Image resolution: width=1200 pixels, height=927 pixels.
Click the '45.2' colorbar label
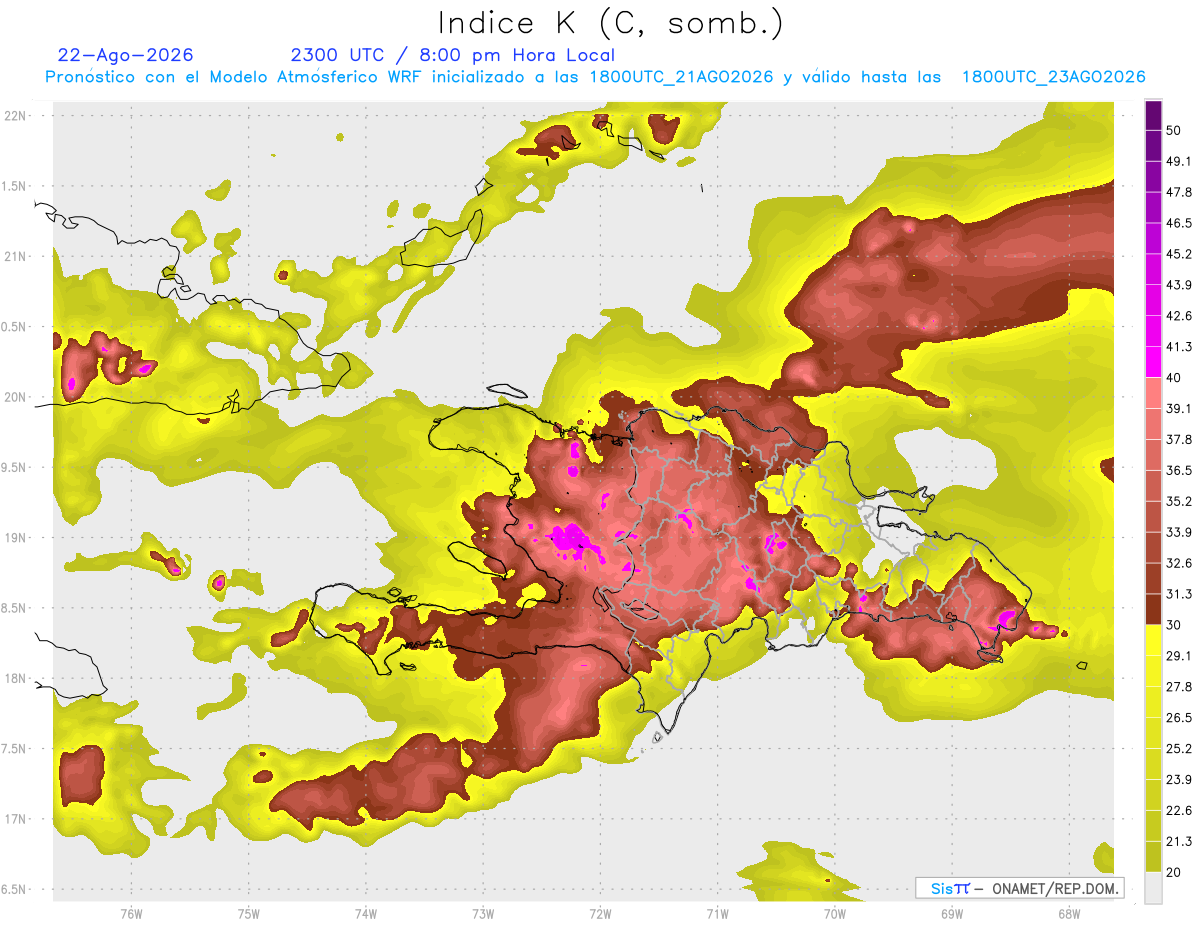click(x=1179, y=254)
